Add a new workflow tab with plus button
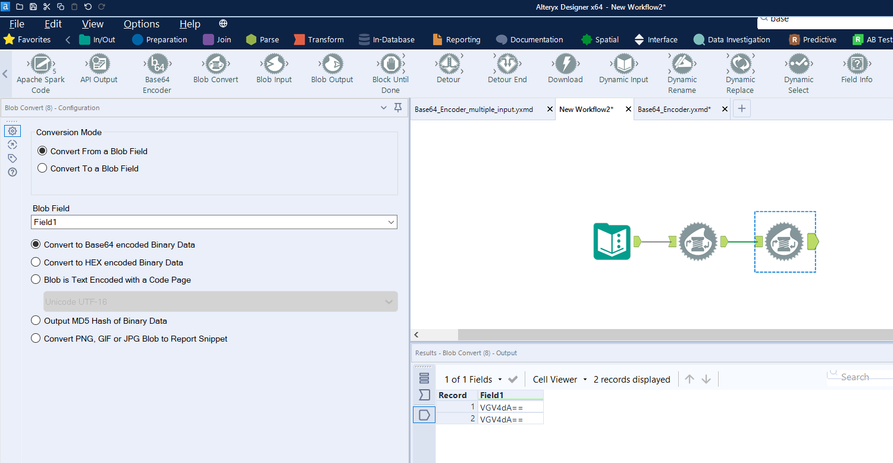The width and height of the screenshot is (893, 463). [742, 109]
